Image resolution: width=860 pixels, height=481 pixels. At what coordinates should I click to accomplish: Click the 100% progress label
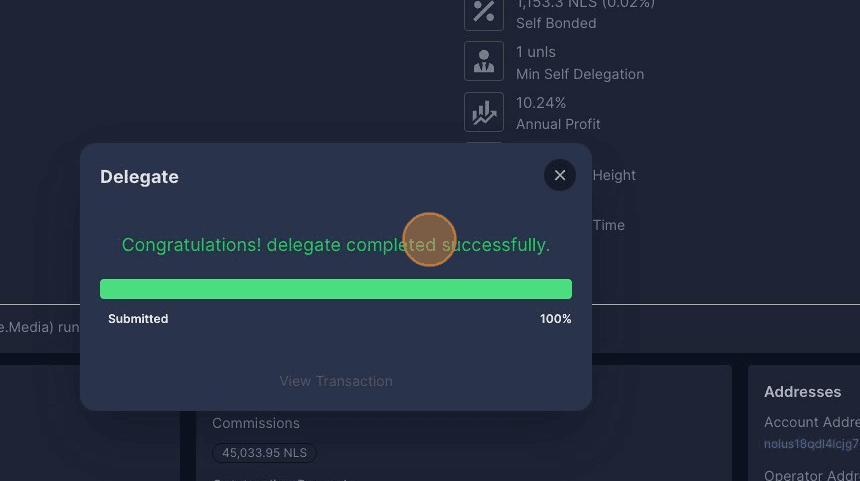coord(555,319)
